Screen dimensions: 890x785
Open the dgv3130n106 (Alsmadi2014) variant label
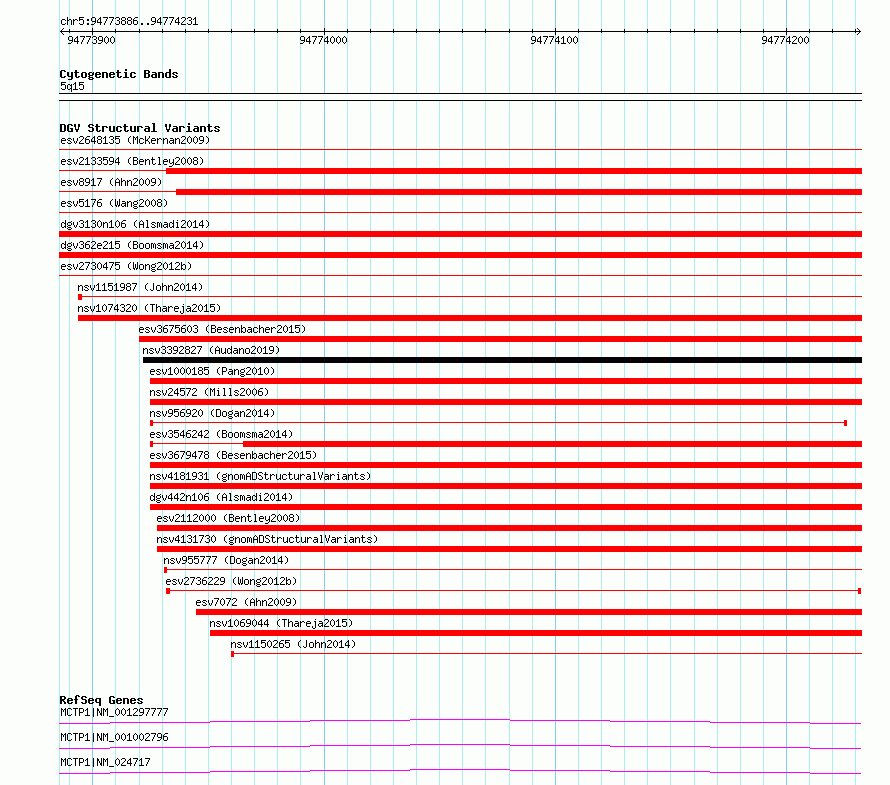[135, 224]
